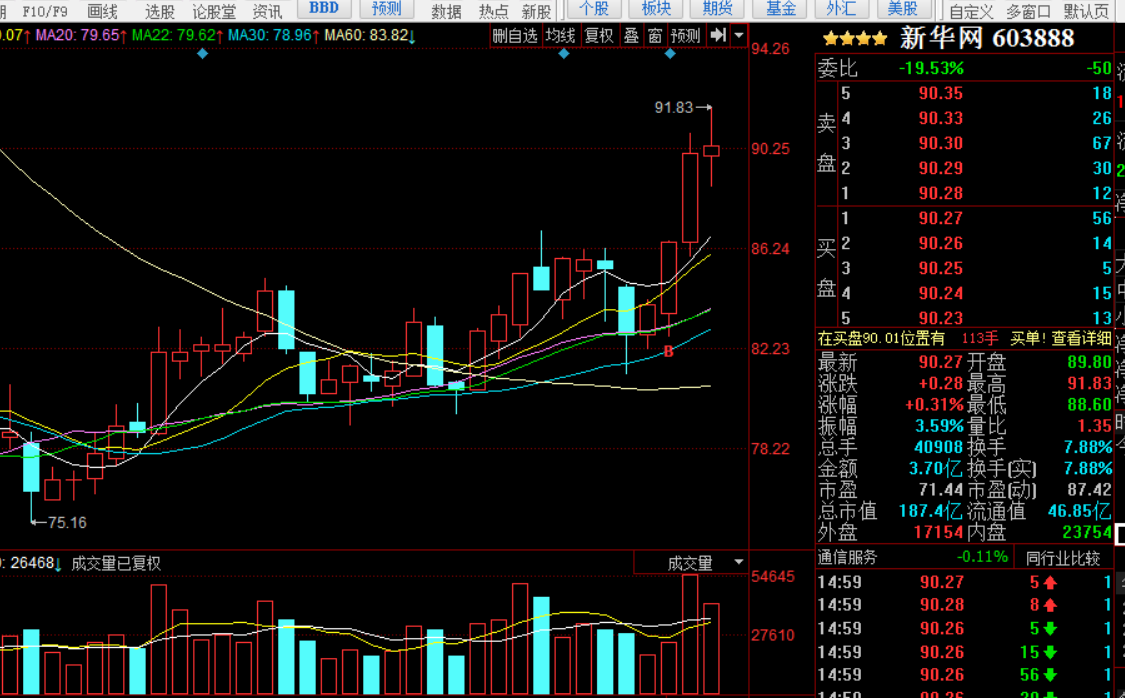Open the 个股 tab
Image resolution: width=1125 pixels, height=698 pixels.
tap(594, 9)
